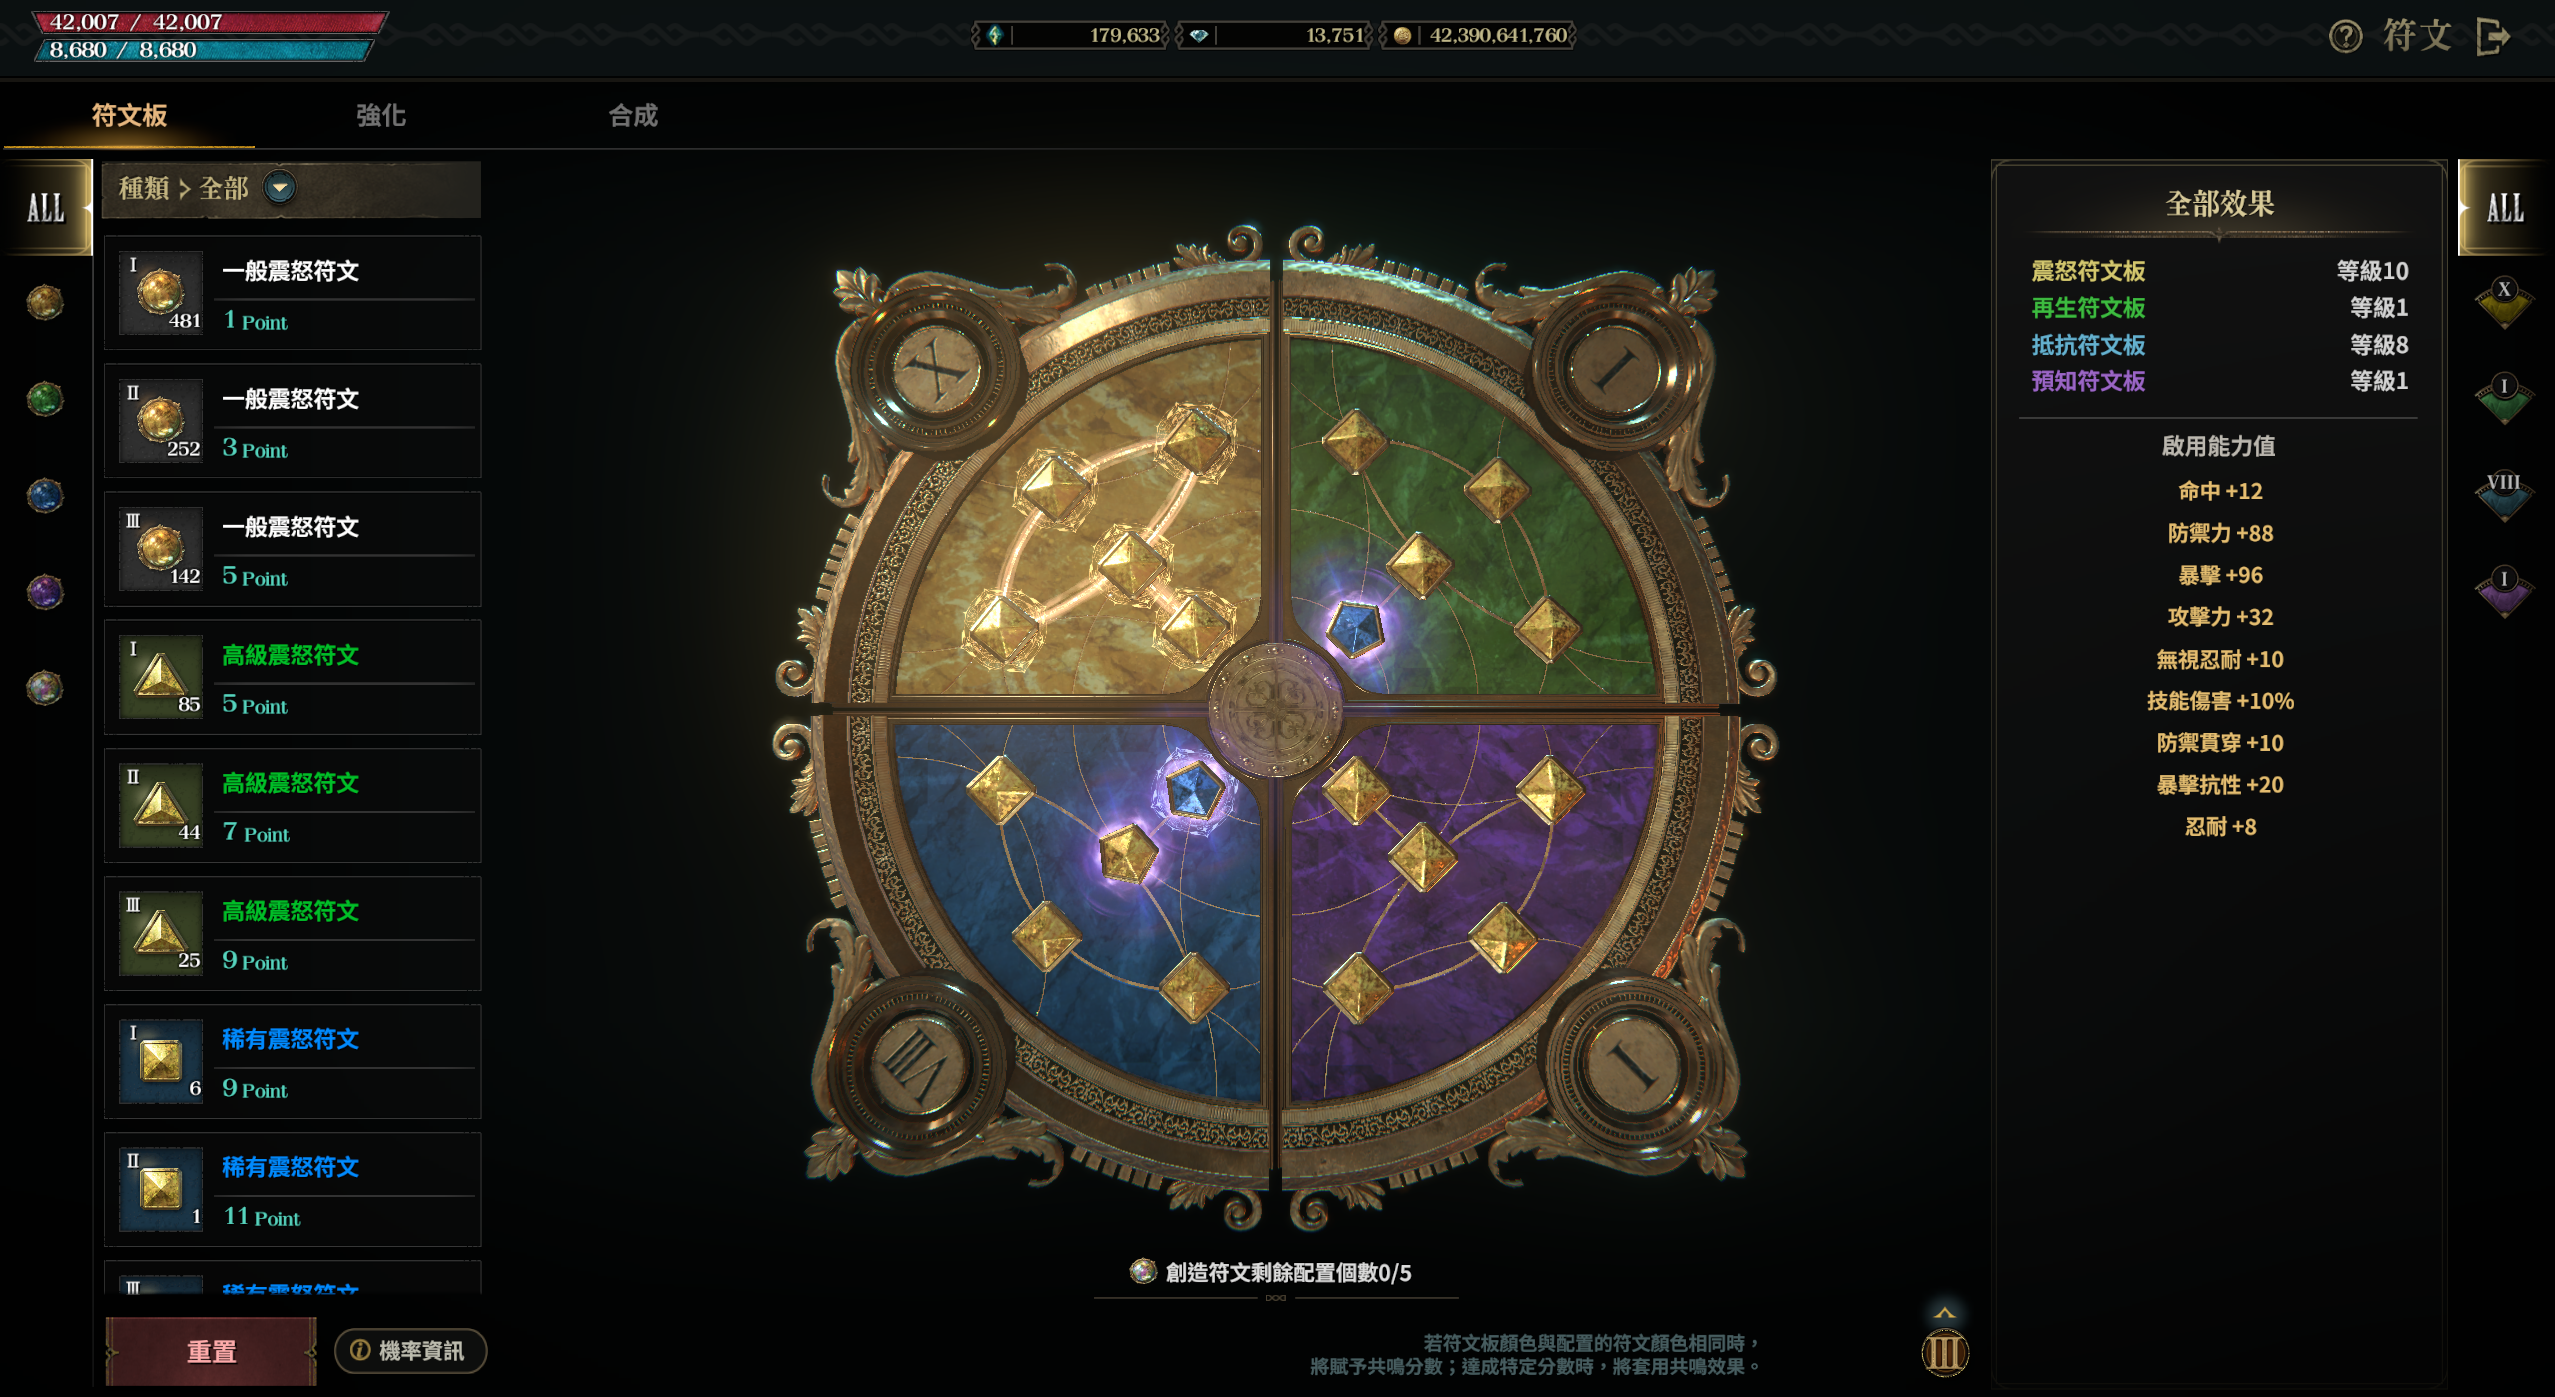2555x1397 pixels.
Task: Select the multicolor creation rune filter
Action: pos(45,688)
